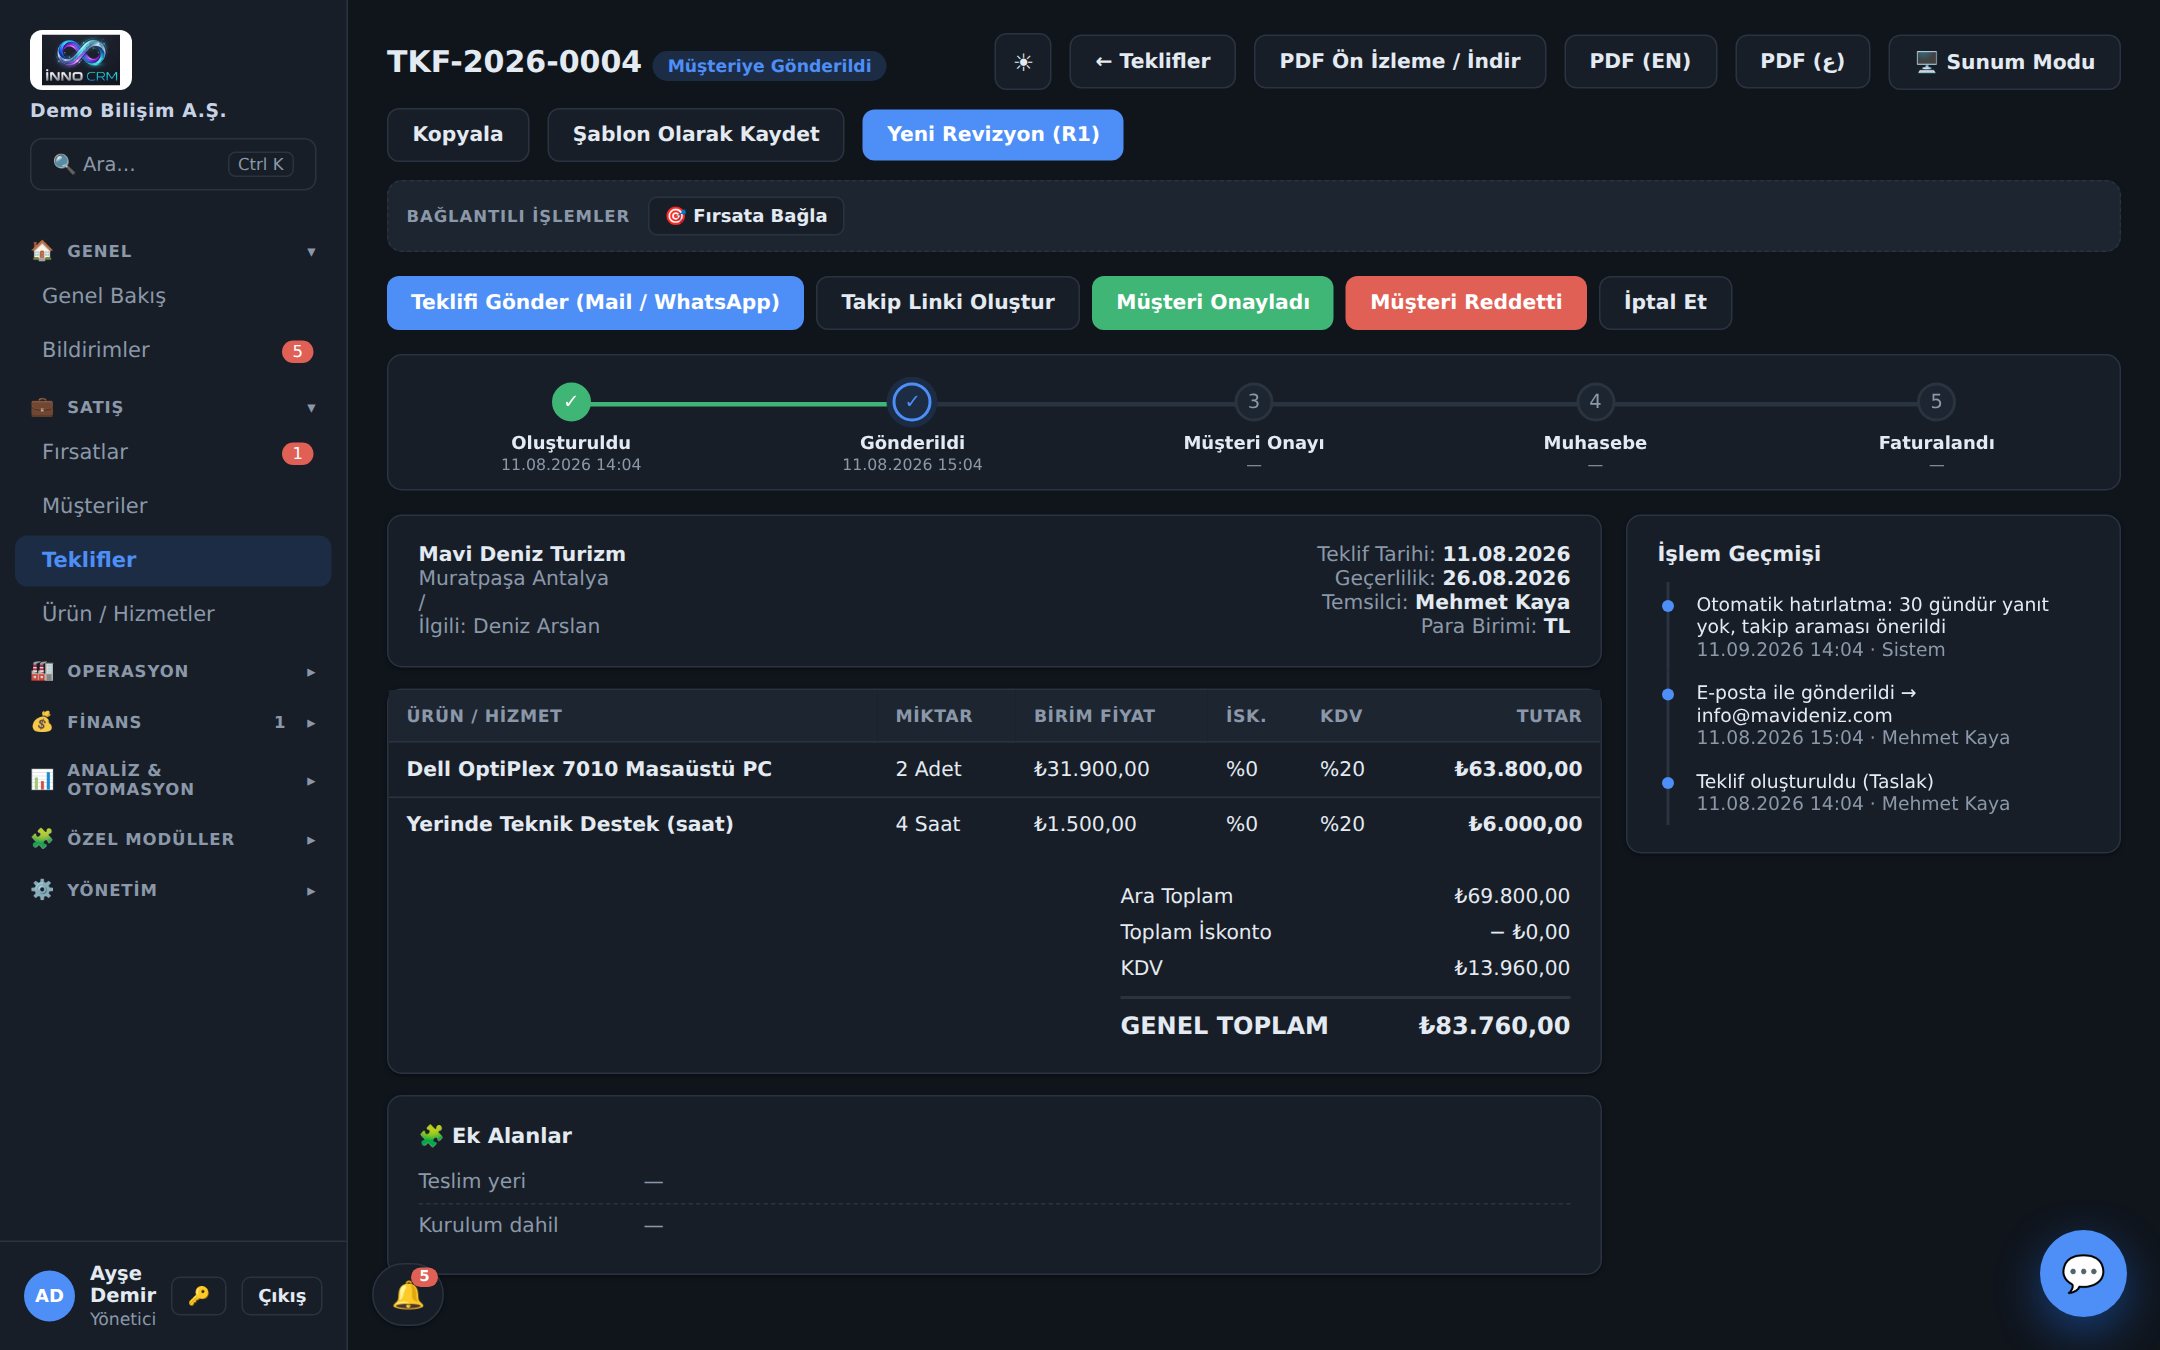Select step 3 Müşteri Onayı circle
The image size is (2160, 1350).
click(1254, 402)
